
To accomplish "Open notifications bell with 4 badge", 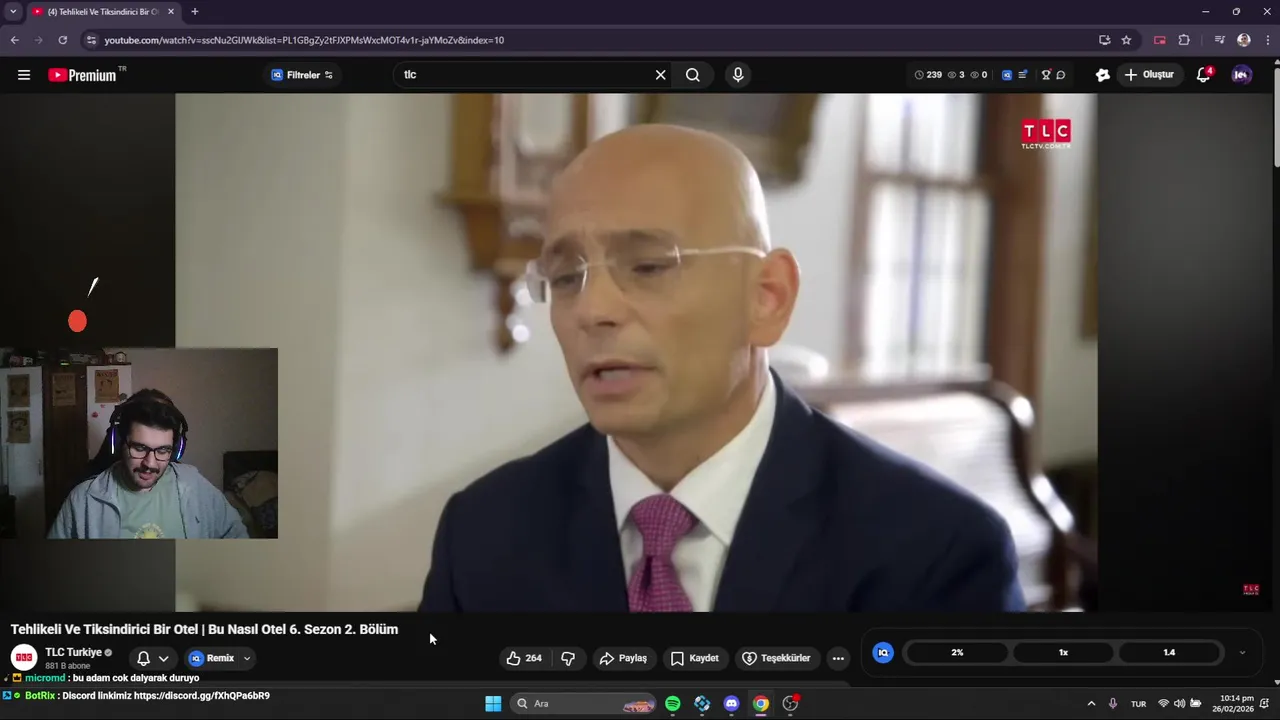I will coord(1204,75).
